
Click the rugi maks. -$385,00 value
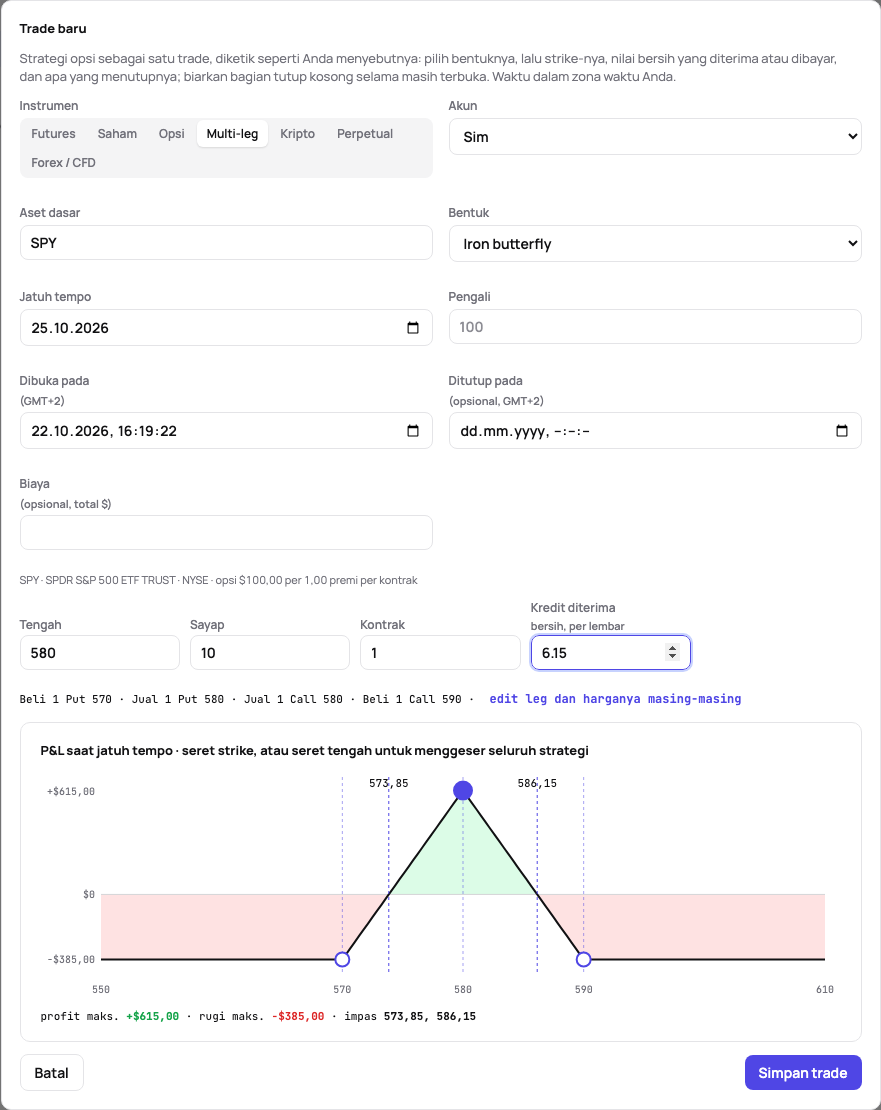[298, 1016]
